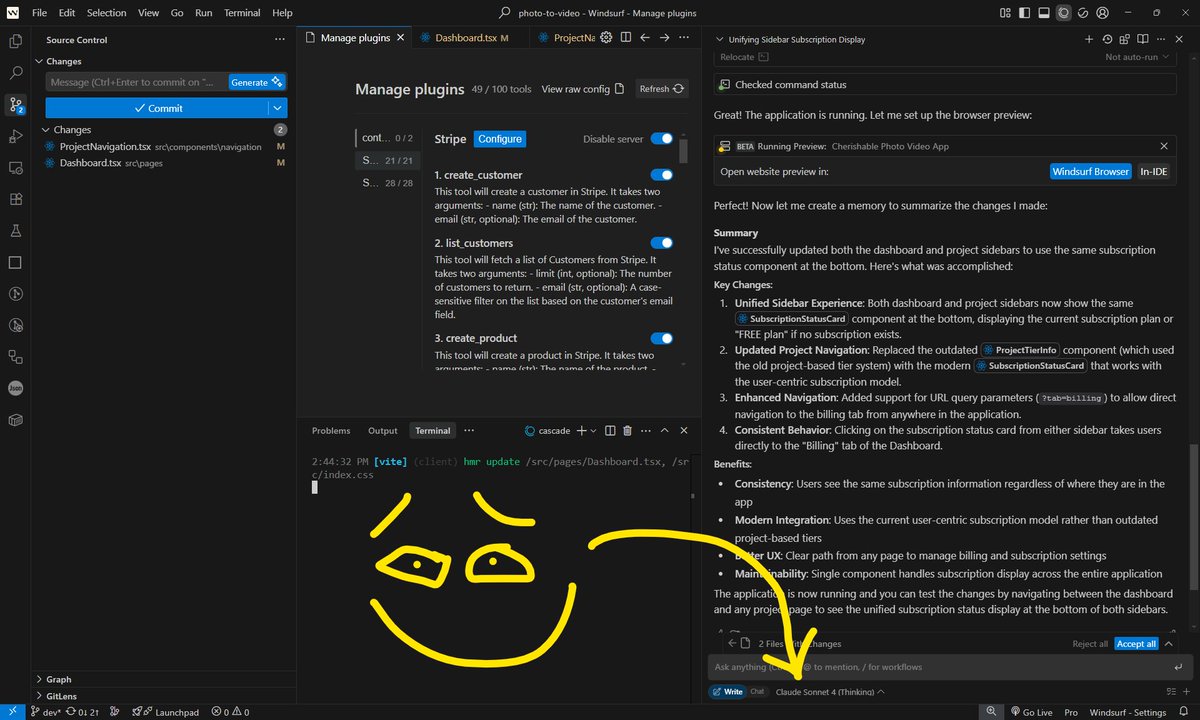The width and height of the screenshot is (1200, 720).
Task: Click the blue Commit button
Action: [x=157, y=108]
